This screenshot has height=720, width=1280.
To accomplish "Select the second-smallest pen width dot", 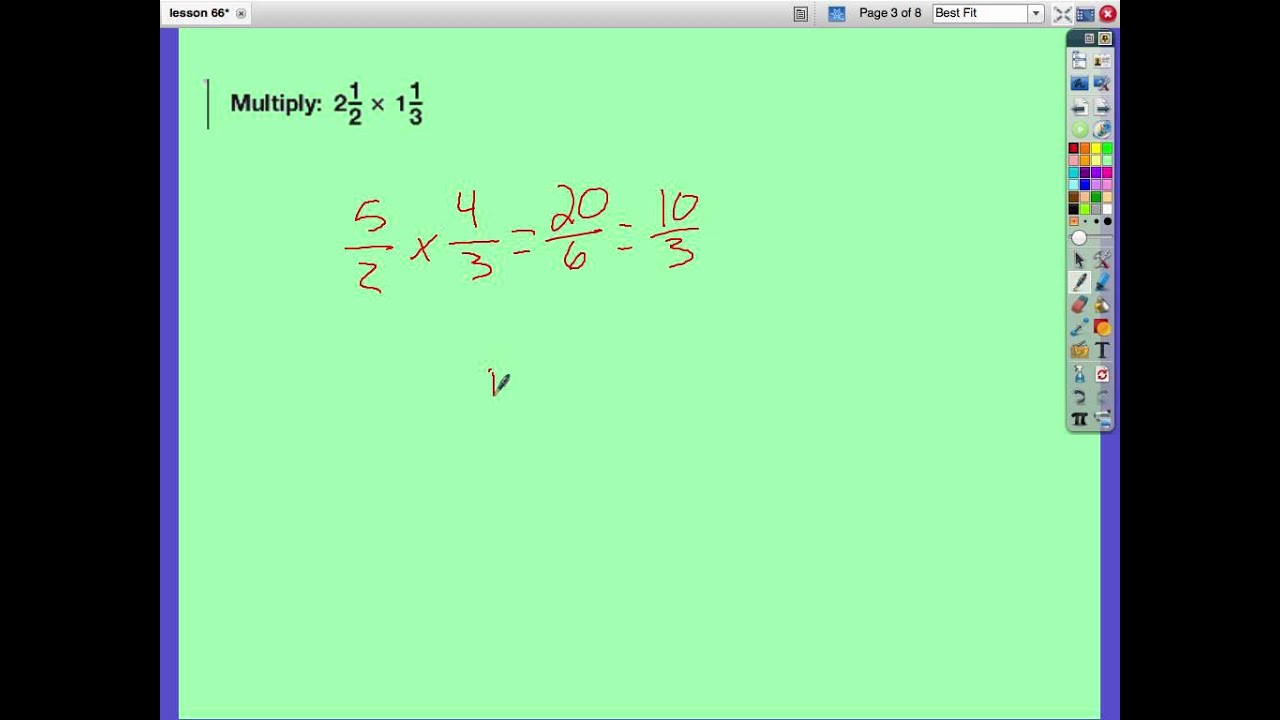I will pyautogui.click(x=1086, y=221).
